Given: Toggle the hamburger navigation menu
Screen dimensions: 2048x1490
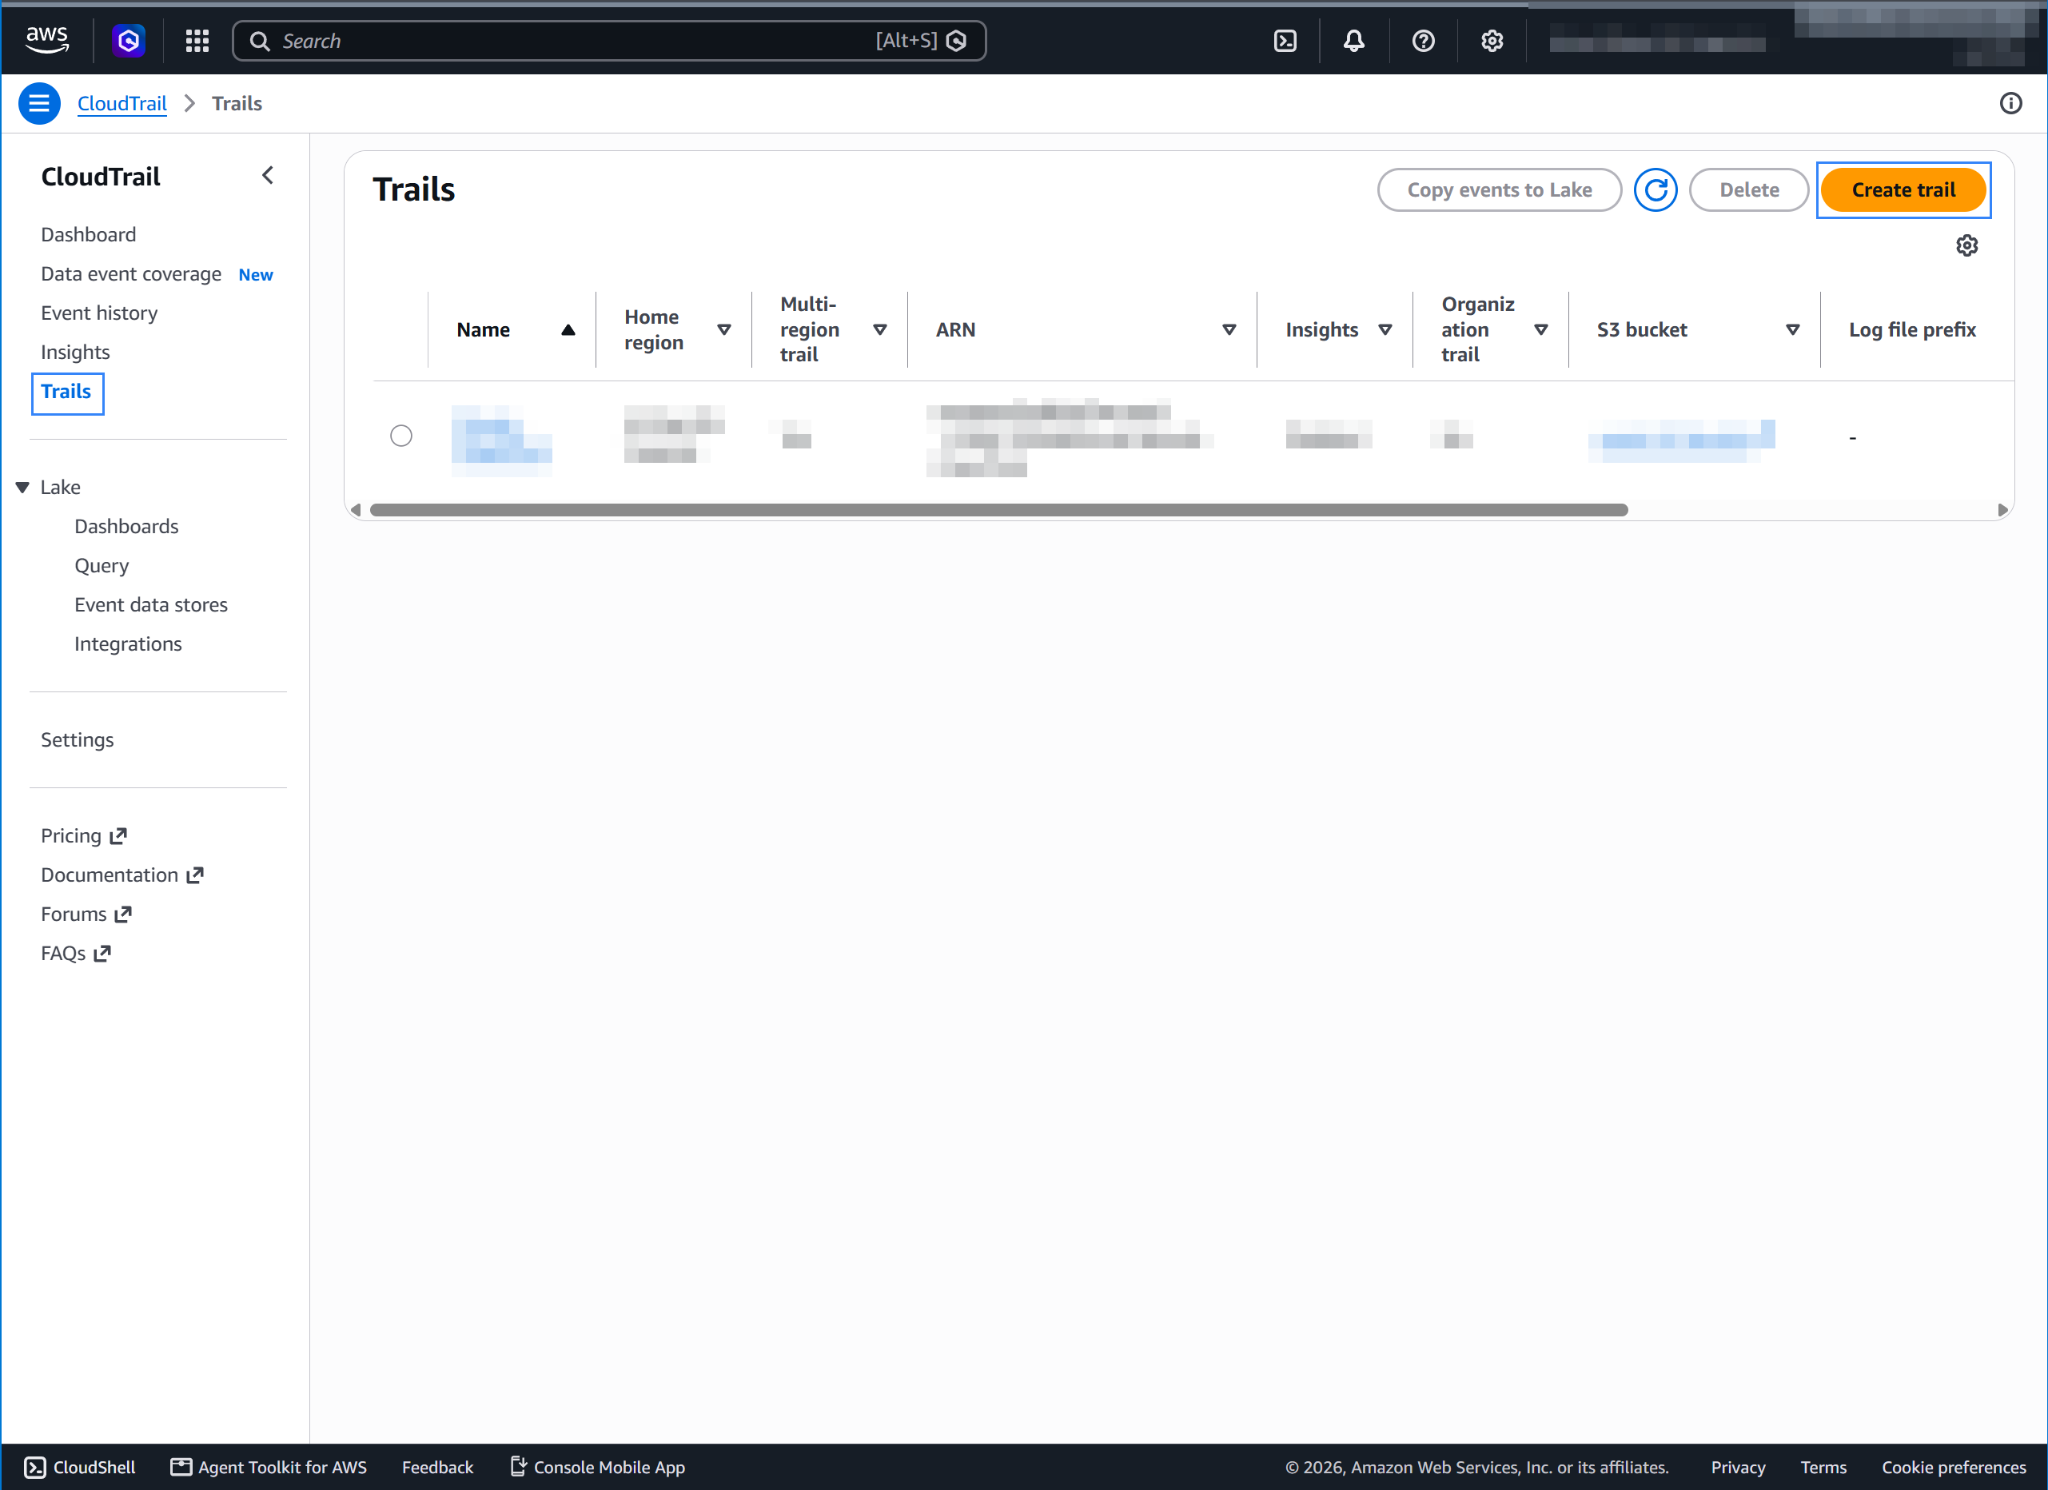Looking at the screenshot, I should (x=39, y=103).
